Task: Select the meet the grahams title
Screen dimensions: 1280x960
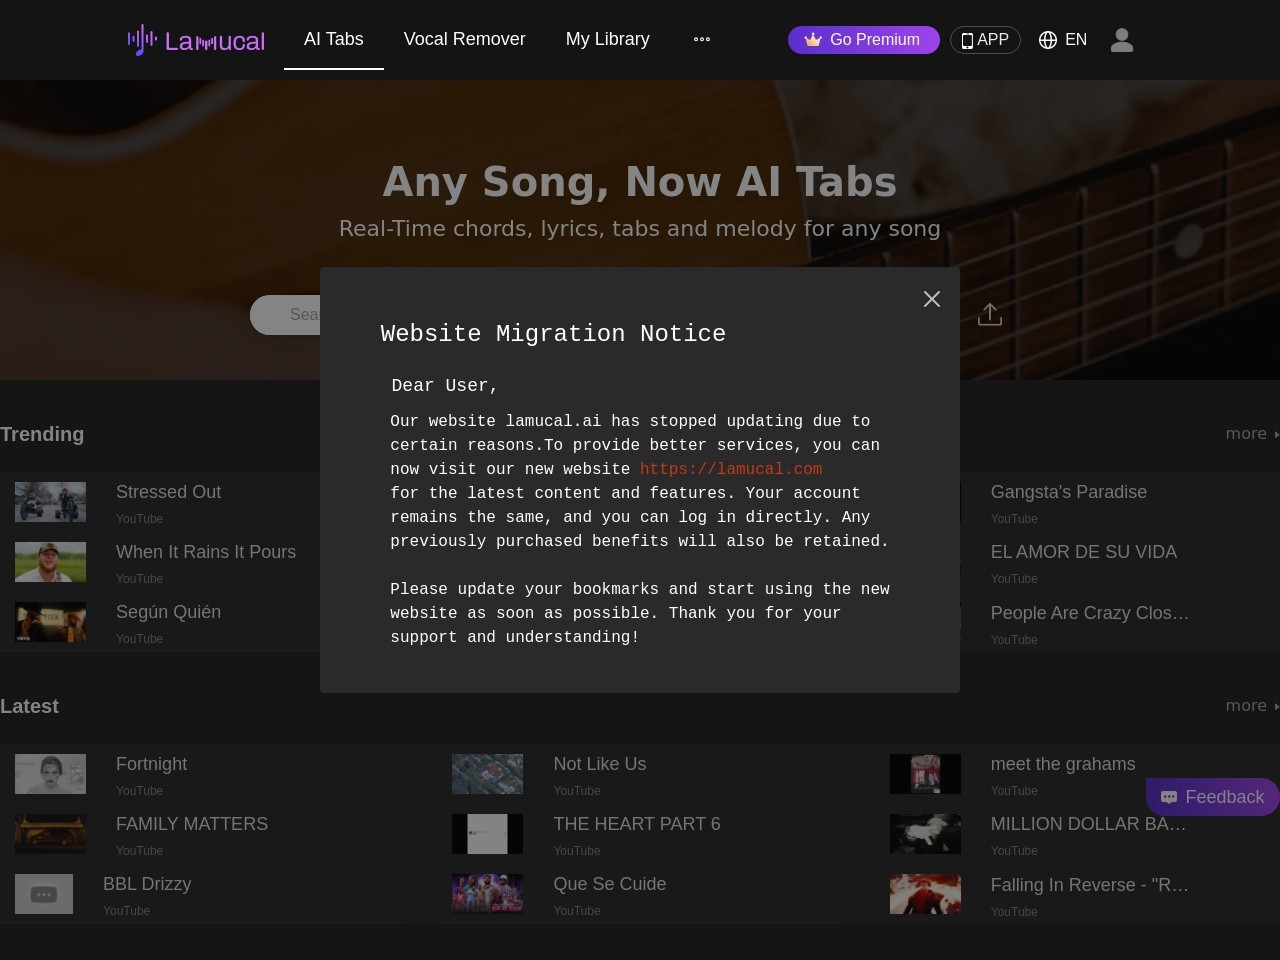Action: [x=1063, y=764]
